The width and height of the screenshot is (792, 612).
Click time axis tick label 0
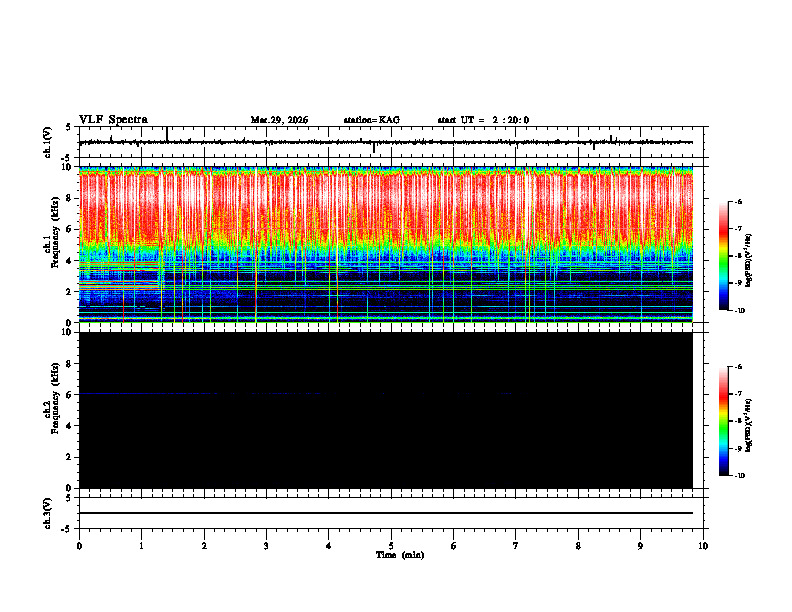(79, 546)
